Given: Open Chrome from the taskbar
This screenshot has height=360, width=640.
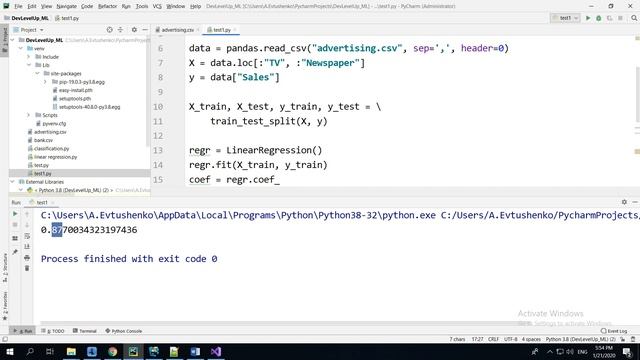Looking at the screenshot, I should coord(113,351).
